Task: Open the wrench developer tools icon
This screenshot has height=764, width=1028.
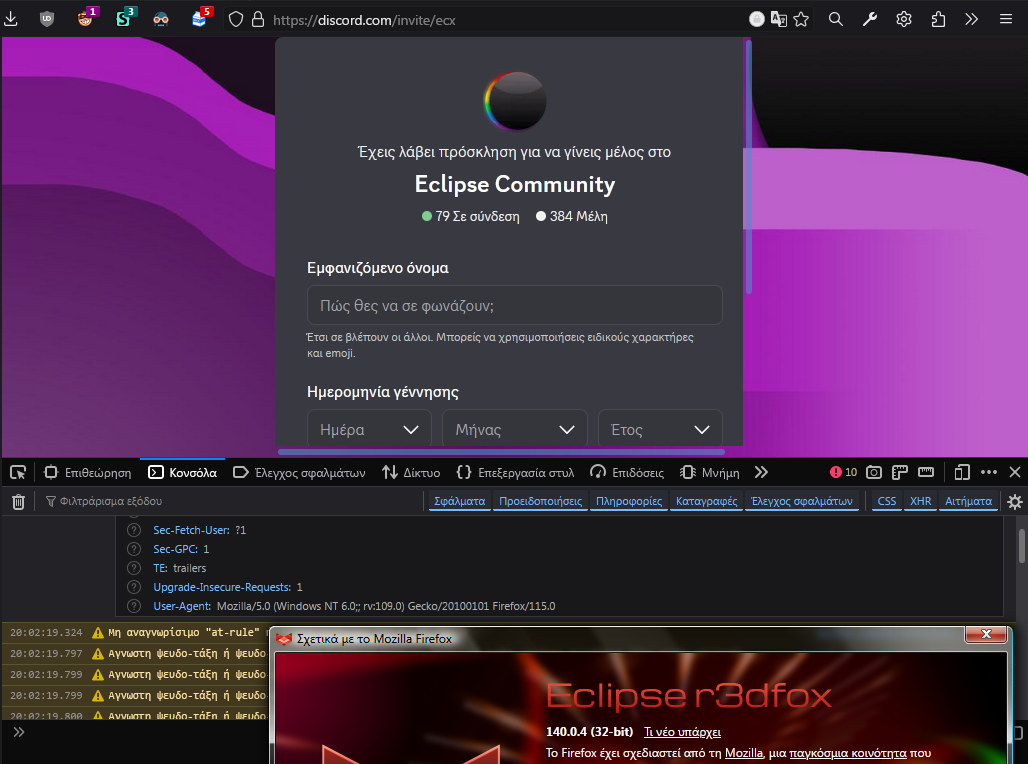Action: 870,19
